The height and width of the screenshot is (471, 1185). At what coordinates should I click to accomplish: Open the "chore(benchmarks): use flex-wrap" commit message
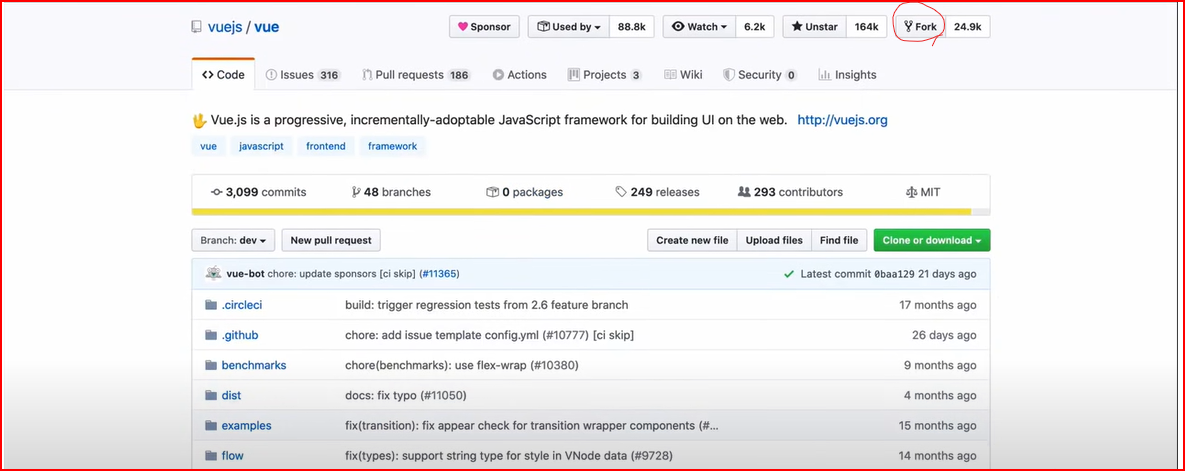(462, 366)
